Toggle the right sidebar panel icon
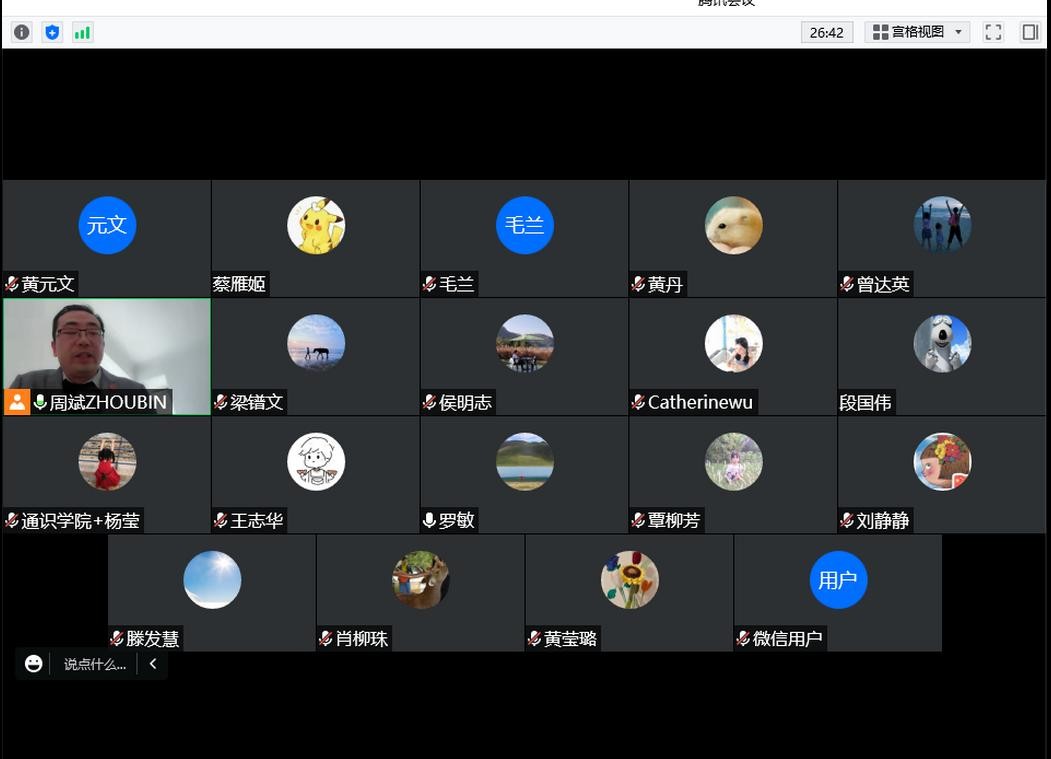Screen dimensions: 1051x759 [1029, 32]
